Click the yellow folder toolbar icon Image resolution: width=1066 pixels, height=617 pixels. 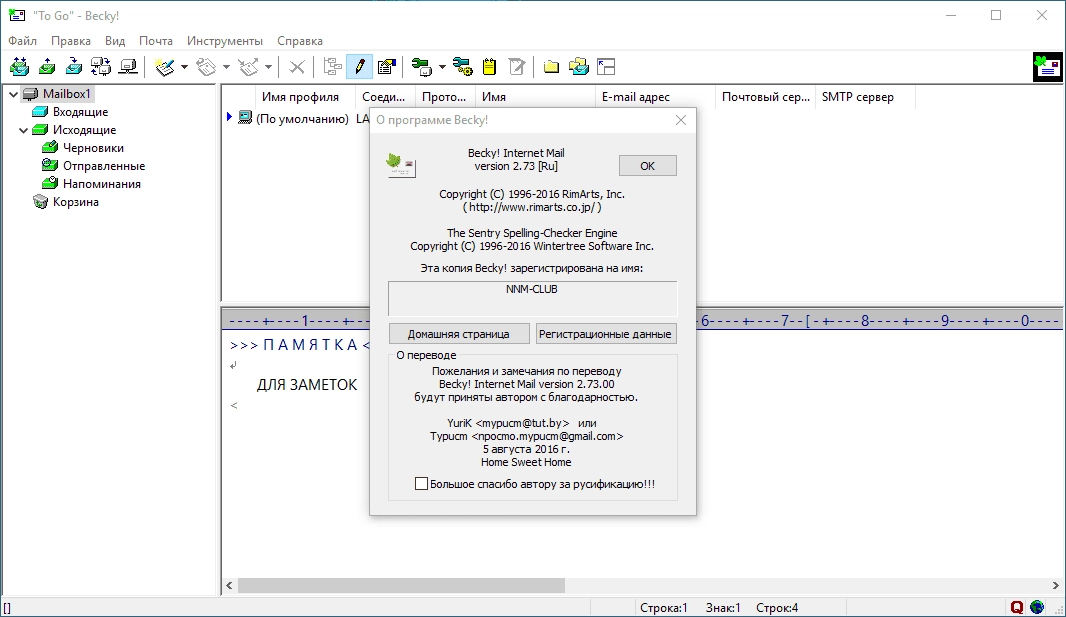point(551,67)
